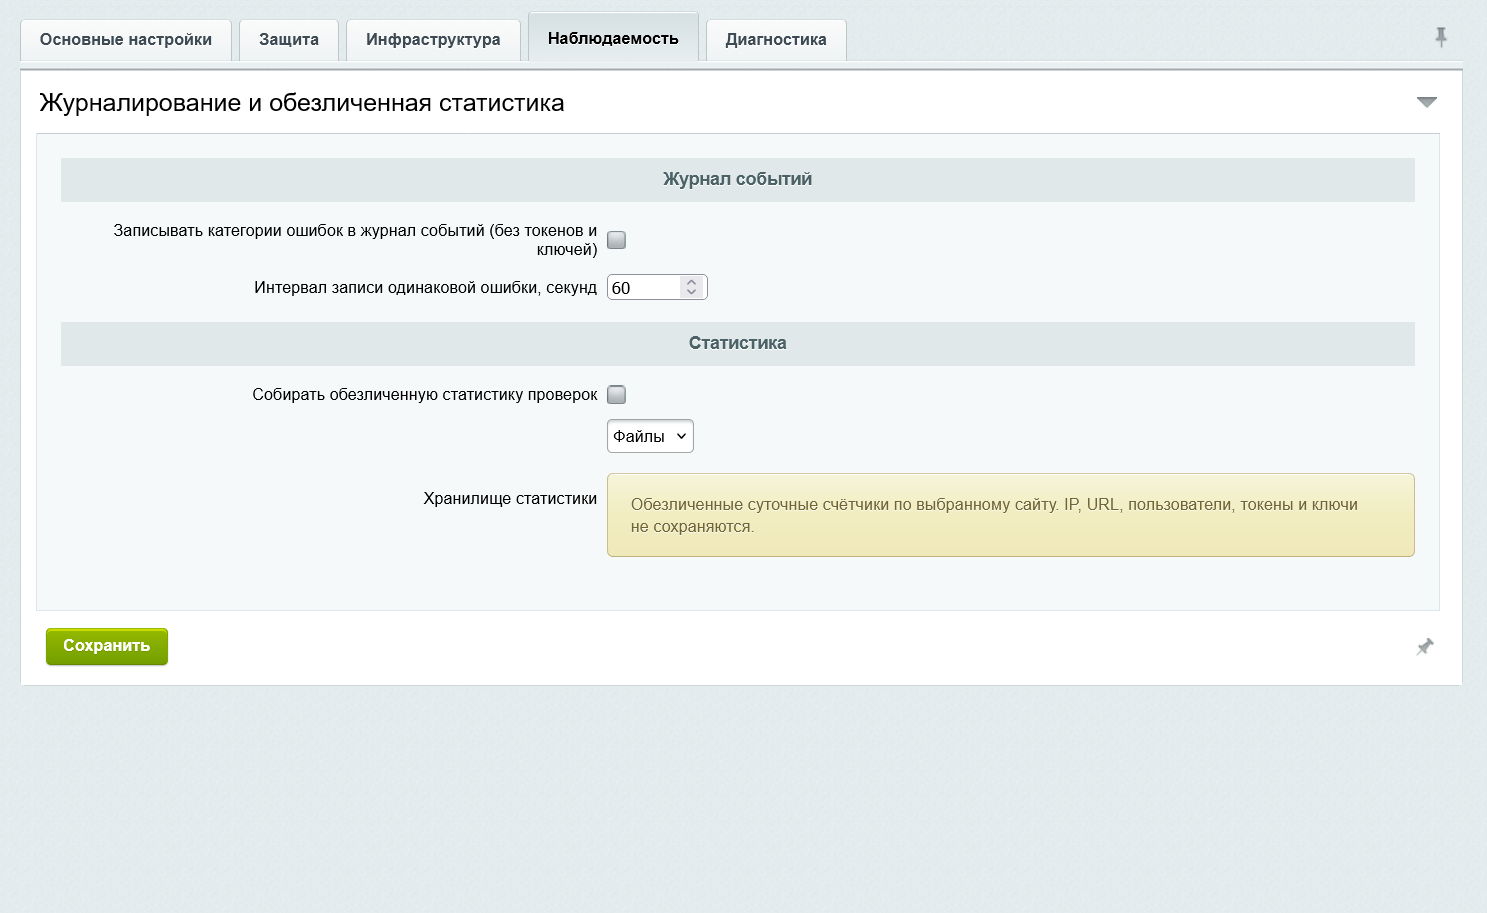Decrease the interval seconds with down arrow
This screenshot has height=913, width=1487.
[691, 293]
